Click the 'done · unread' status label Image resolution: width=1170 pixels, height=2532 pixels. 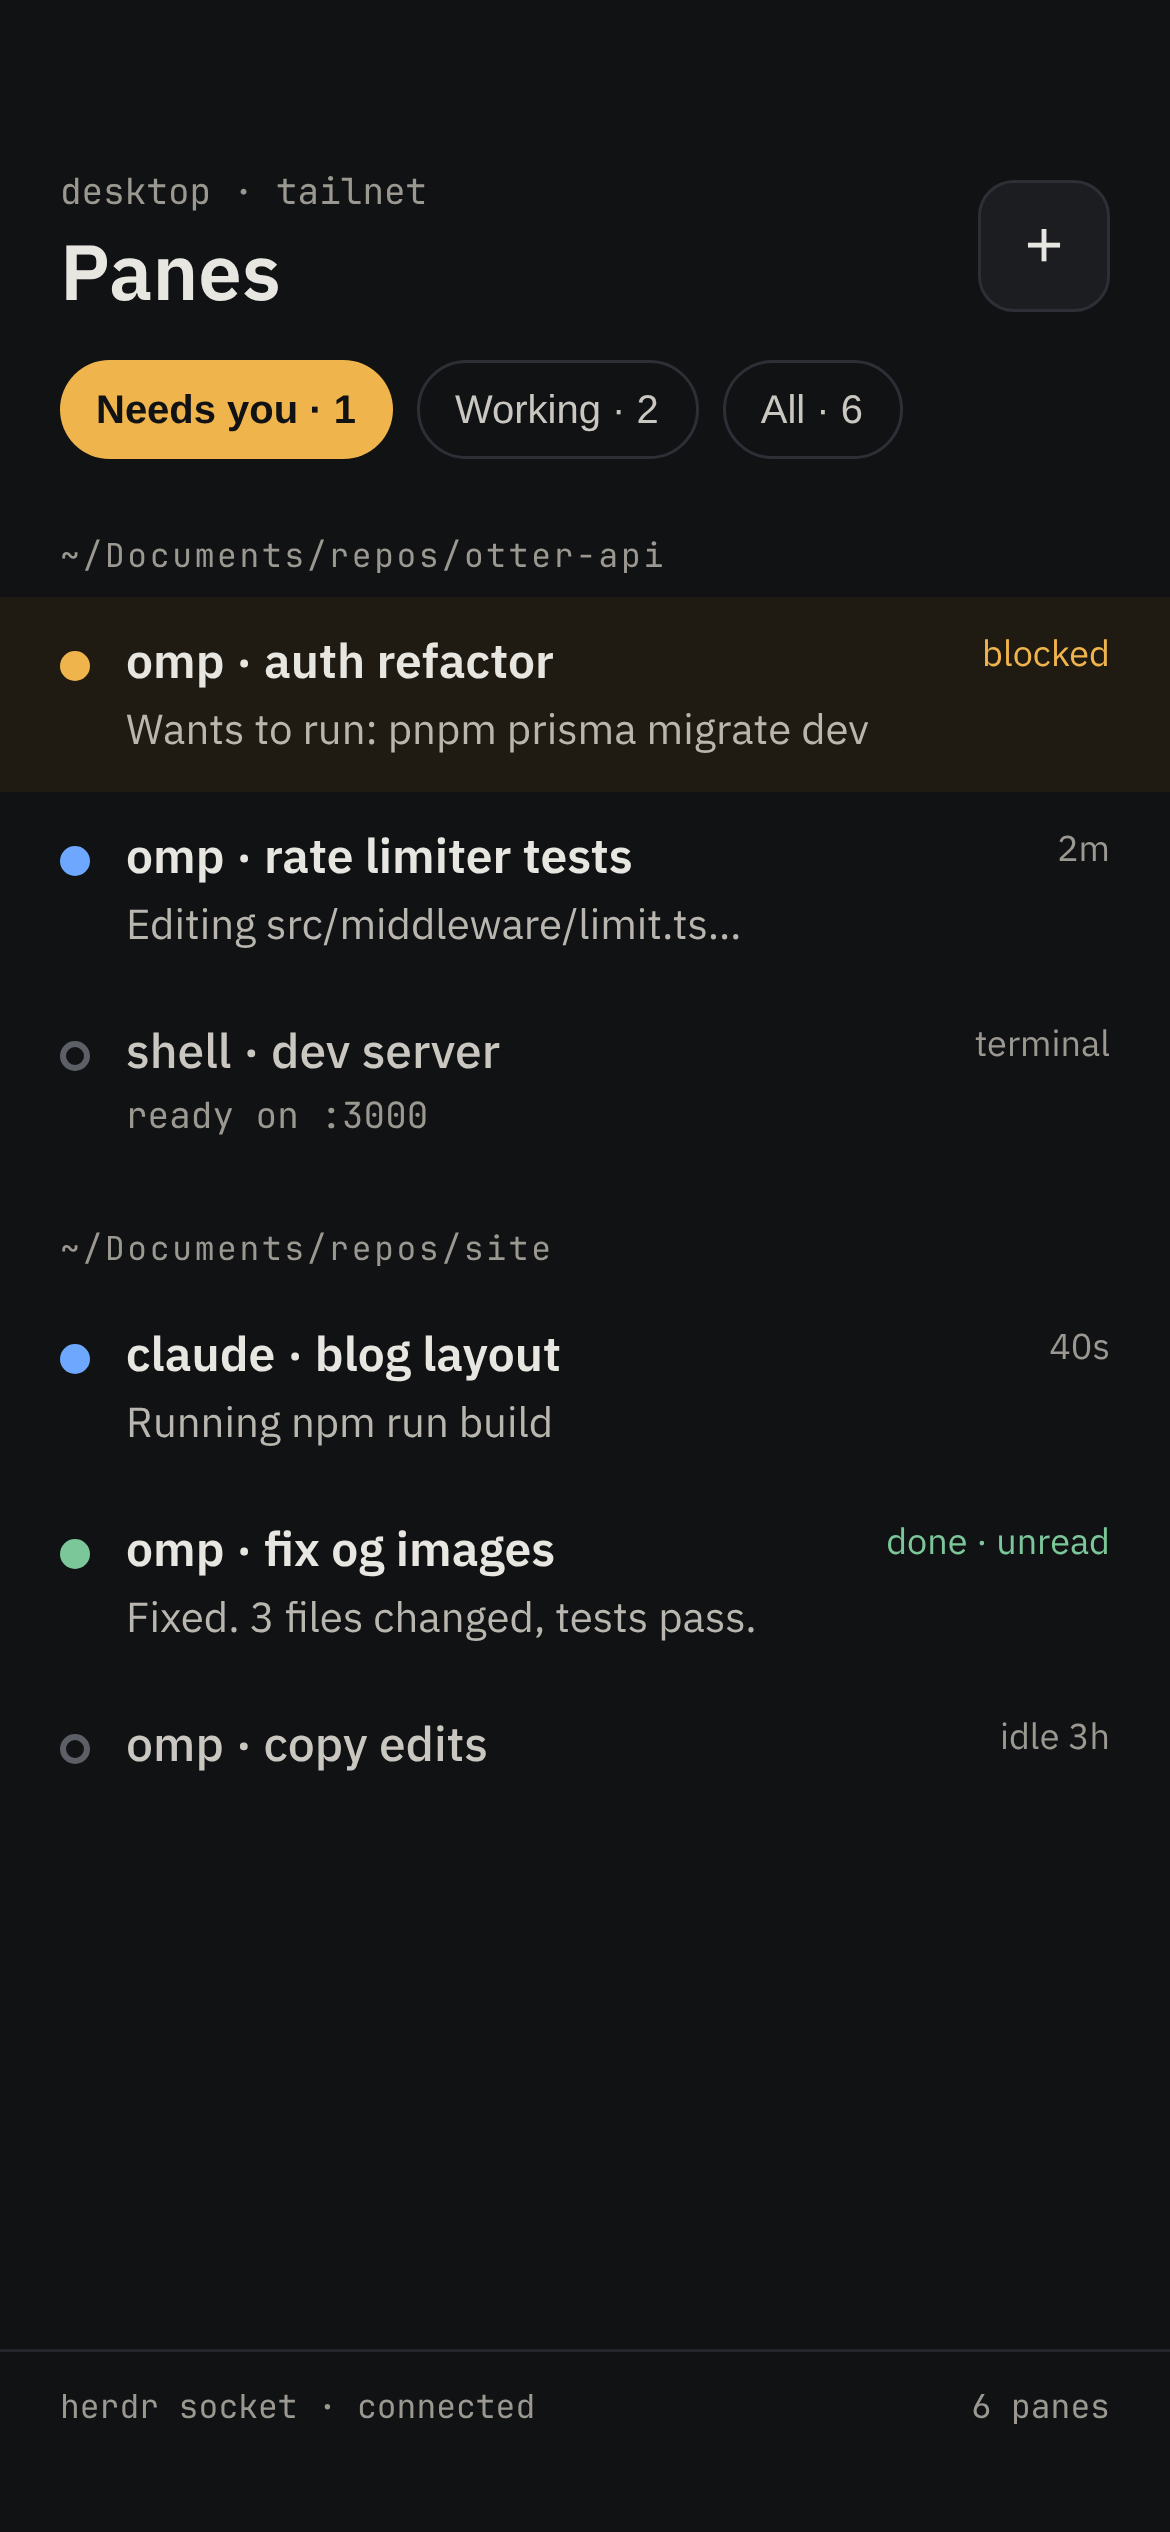pyautogui.click(x=997, y=1542)
